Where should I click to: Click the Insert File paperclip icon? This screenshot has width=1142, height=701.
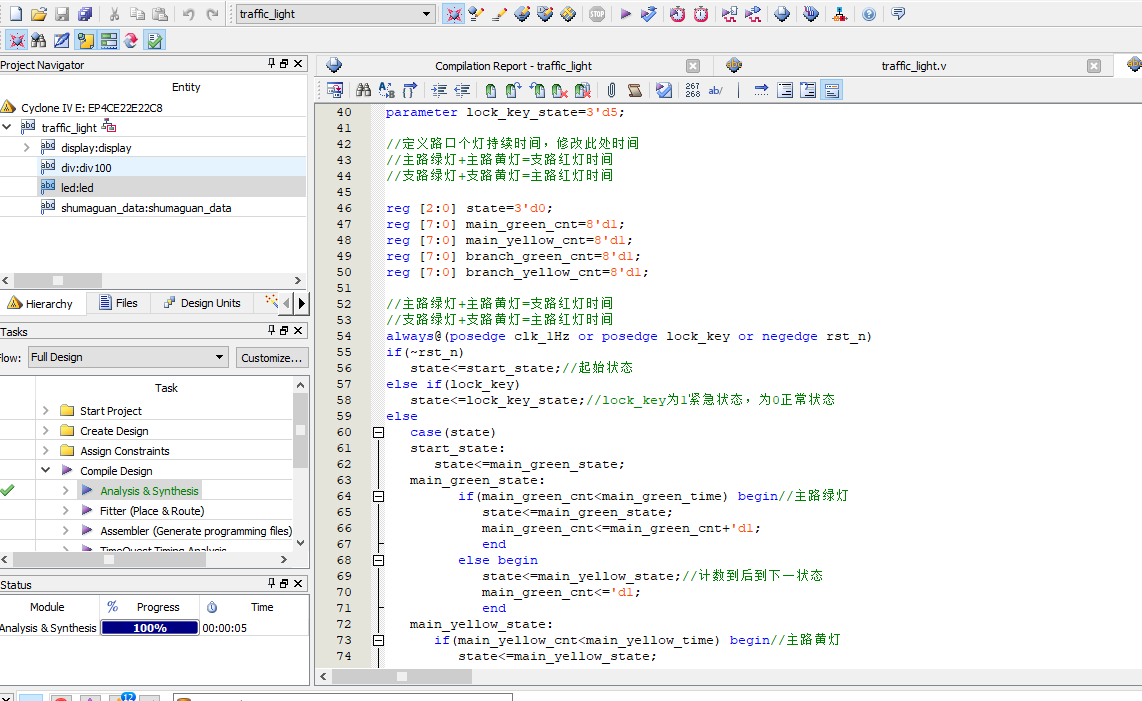click(x=612, y=90)
